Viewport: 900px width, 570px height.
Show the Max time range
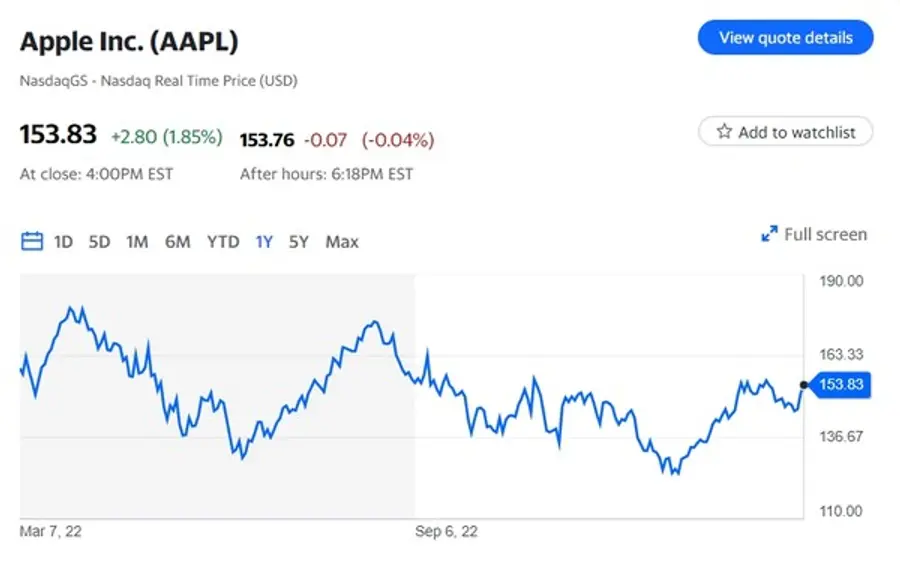click(342, 241)
